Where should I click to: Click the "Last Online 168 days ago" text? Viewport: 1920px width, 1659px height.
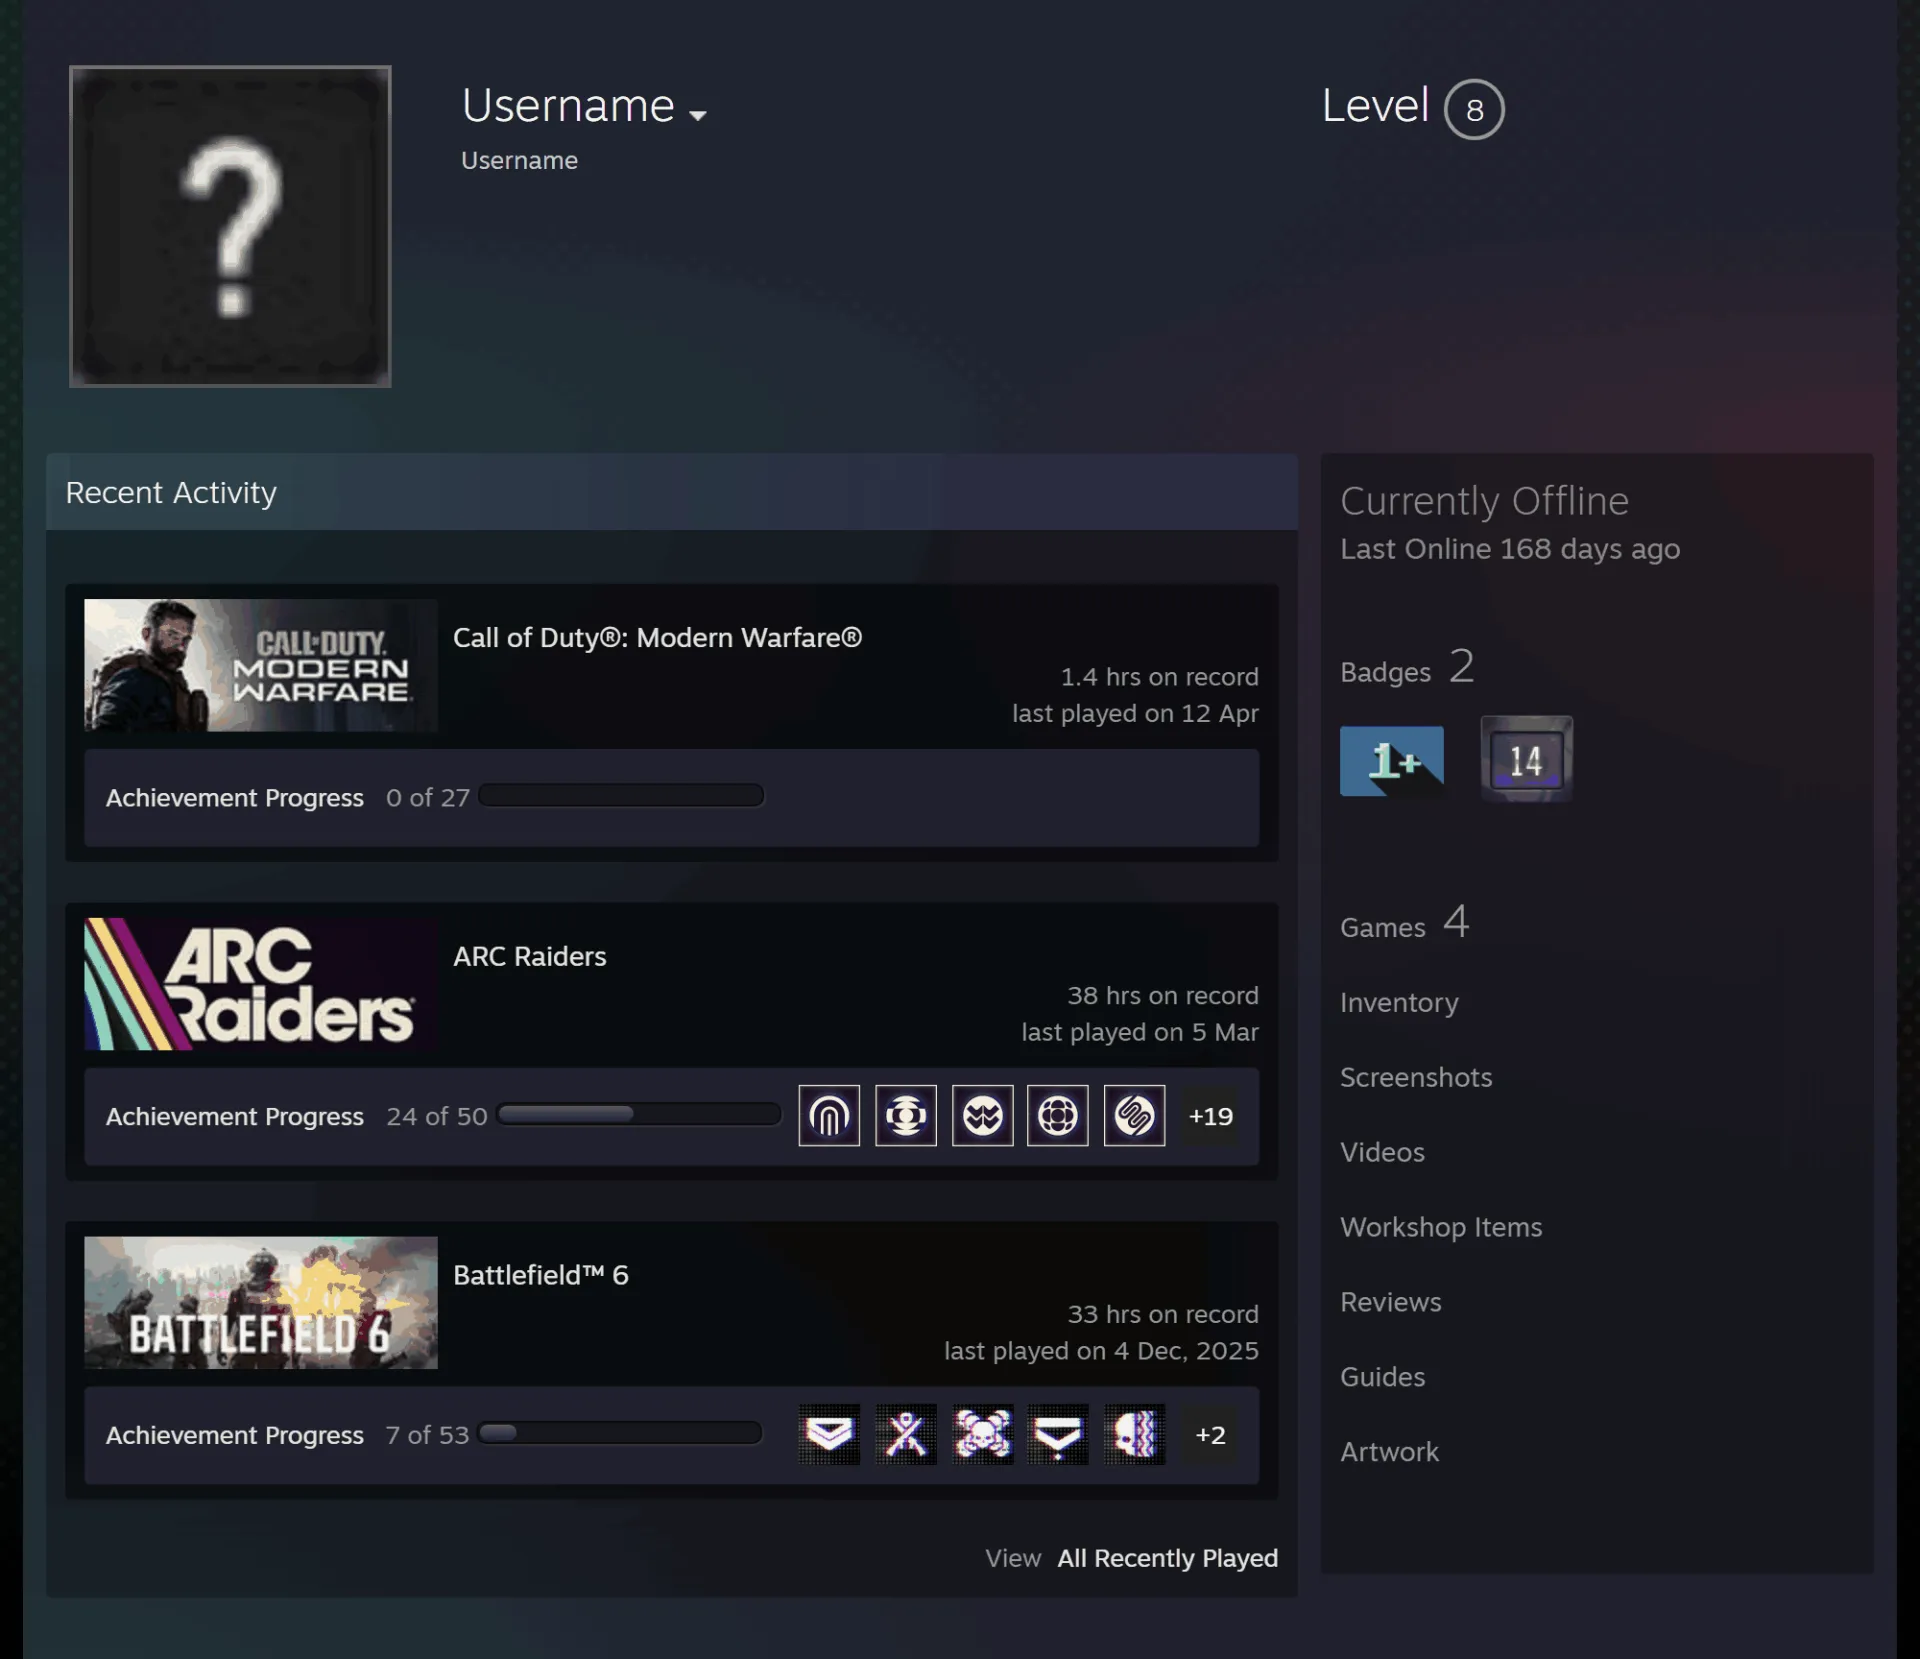[x=1510, y=549]
